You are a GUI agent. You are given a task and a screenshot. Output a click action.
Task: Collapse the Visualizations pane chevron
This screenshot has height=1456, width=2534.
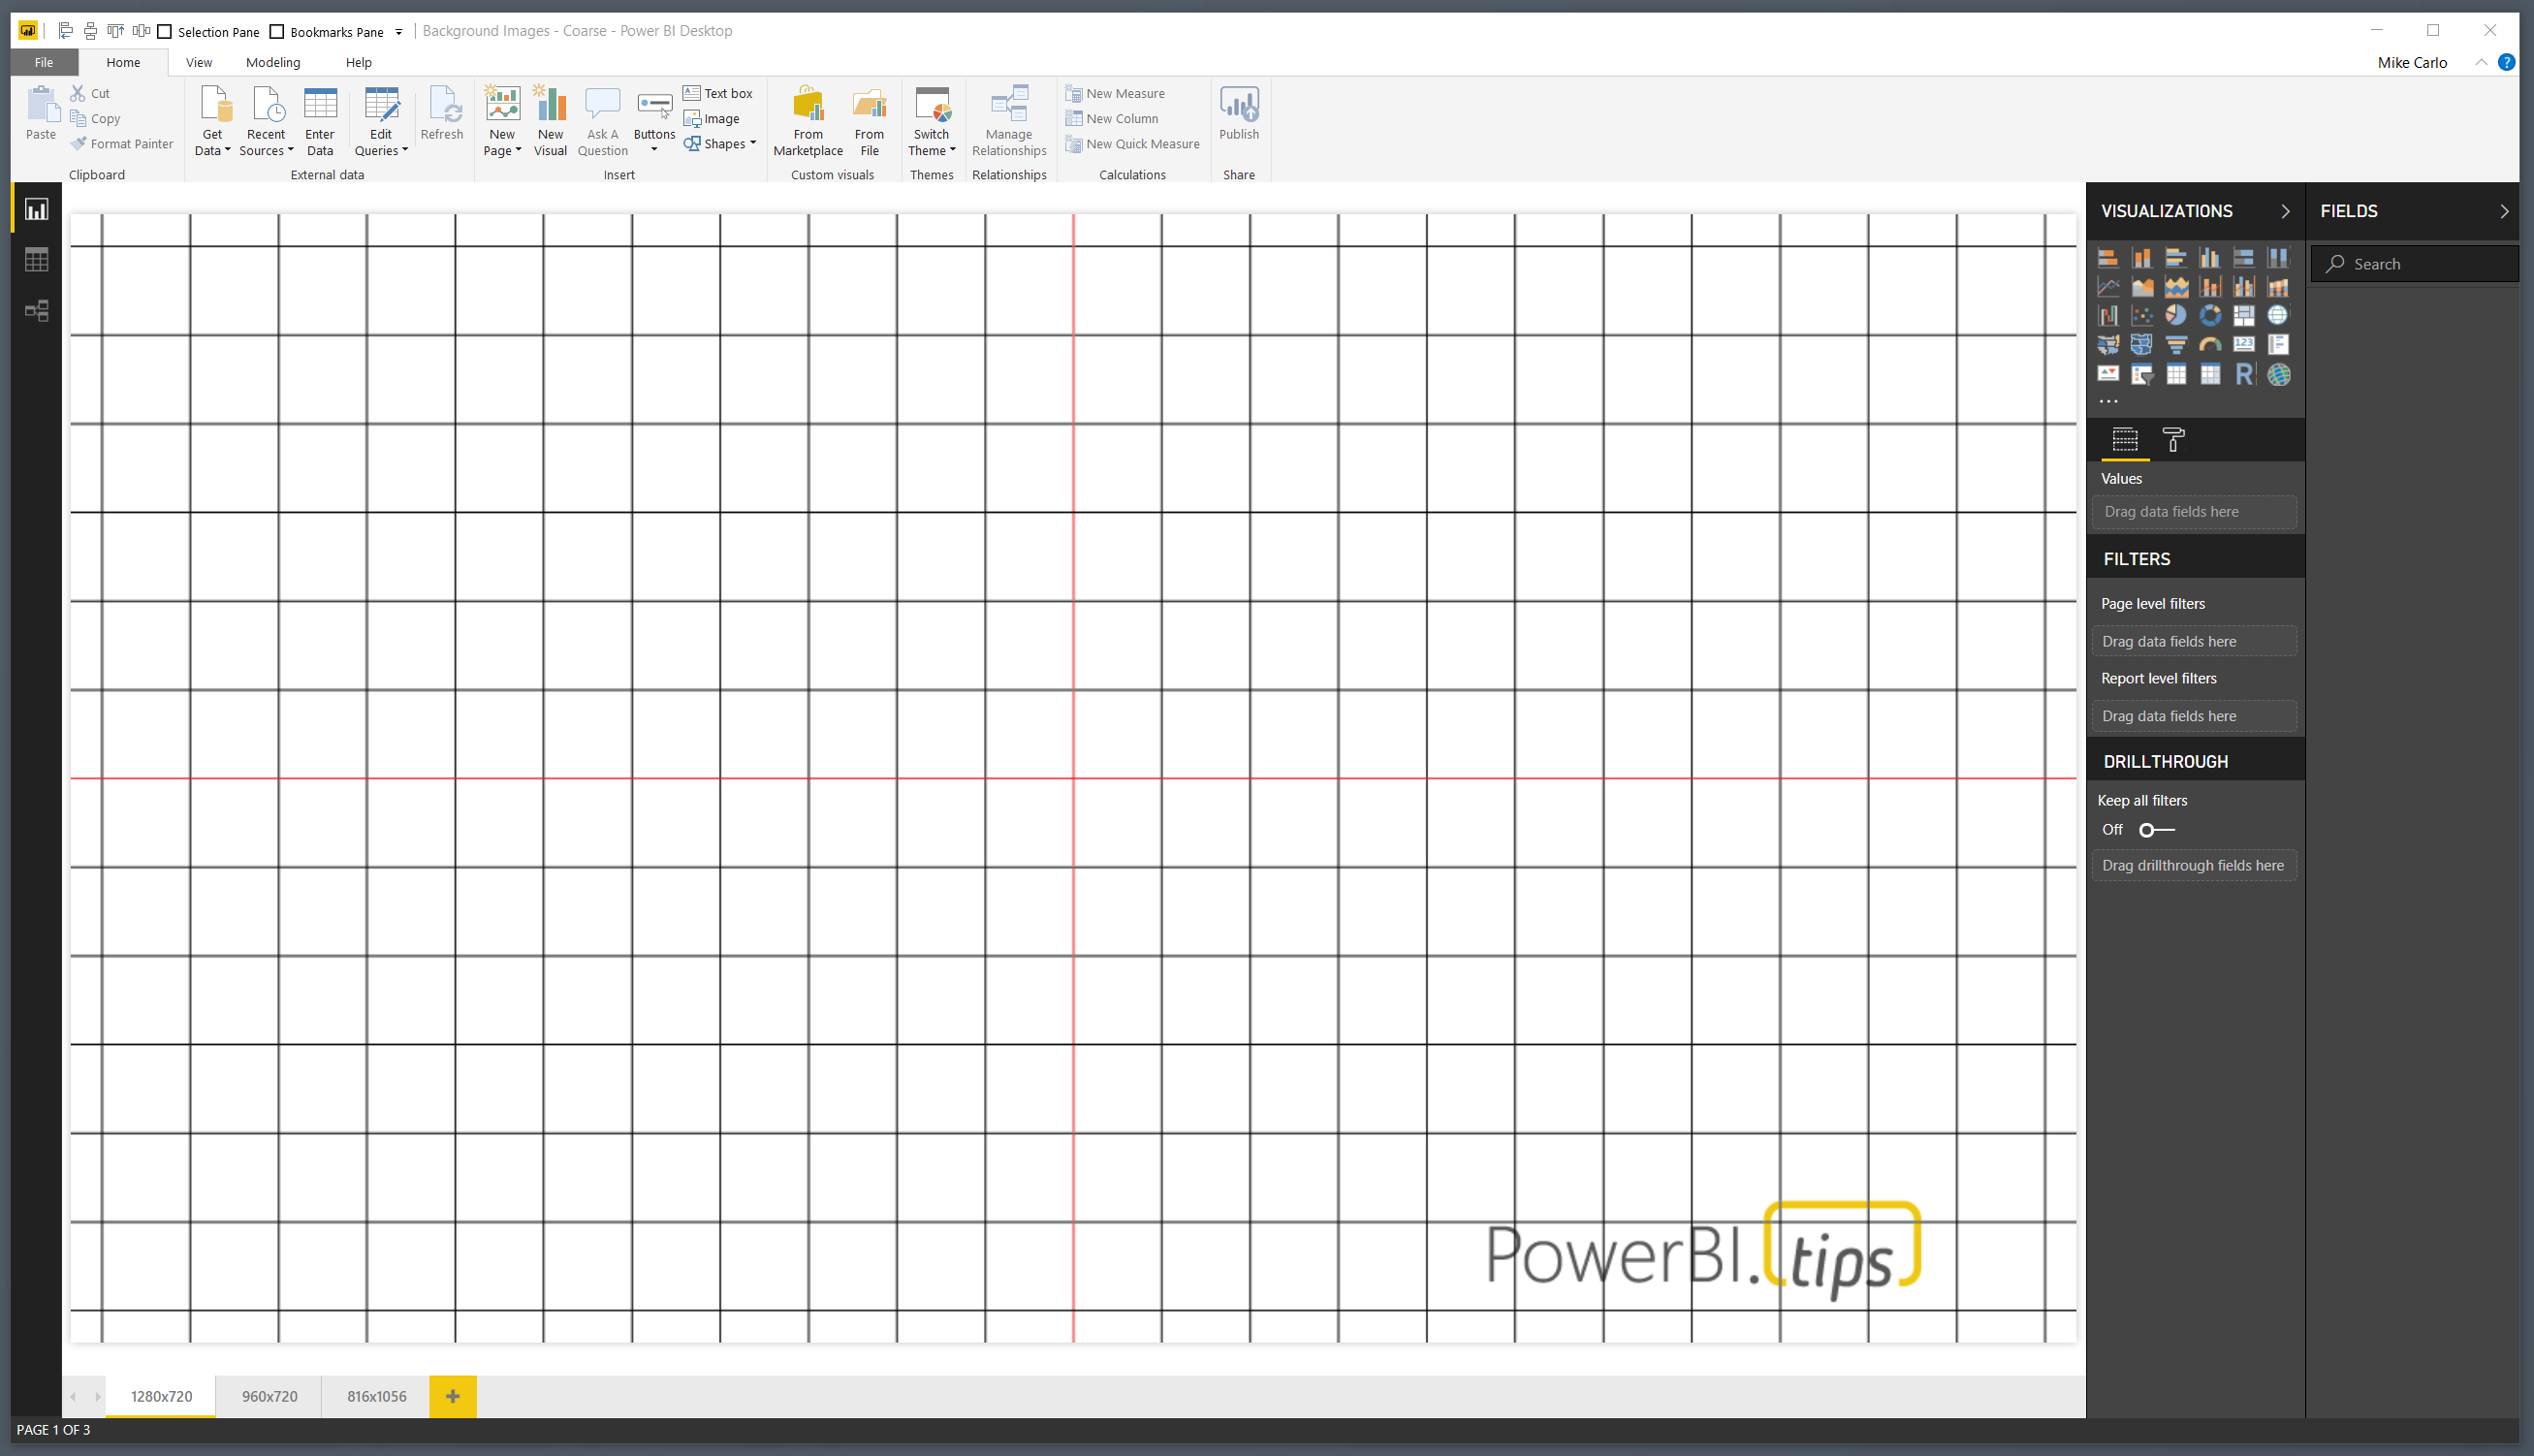(2284, 211)
